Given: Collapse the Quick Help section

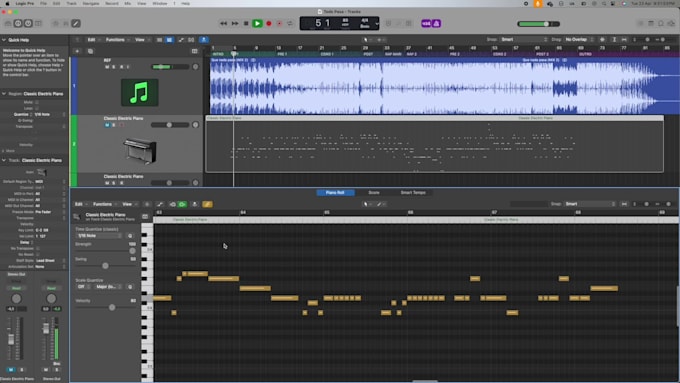Looking at the screenshot, I should 4,40.
